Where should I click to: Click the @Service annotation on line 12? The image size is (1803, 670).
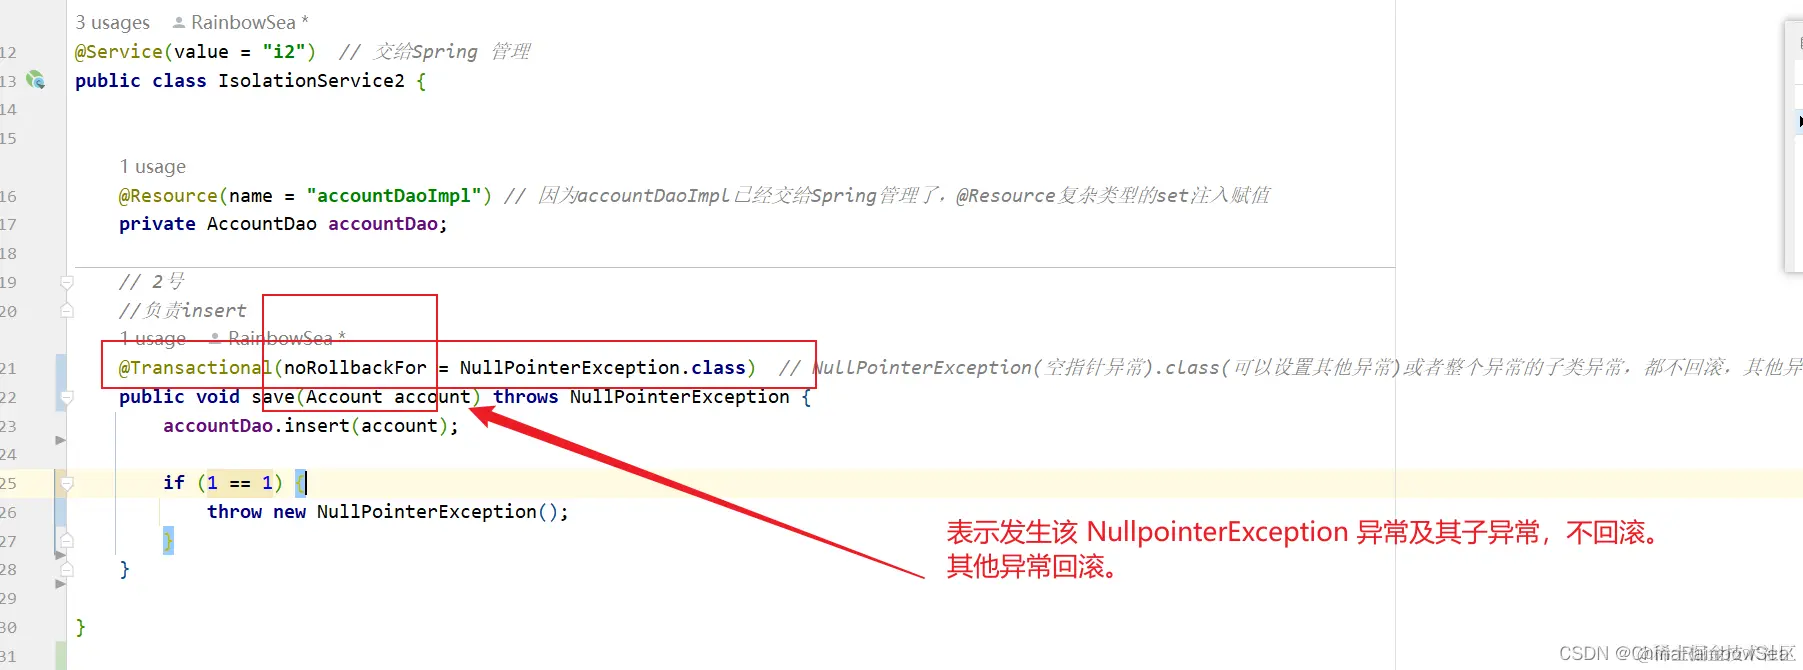[119, 51]
